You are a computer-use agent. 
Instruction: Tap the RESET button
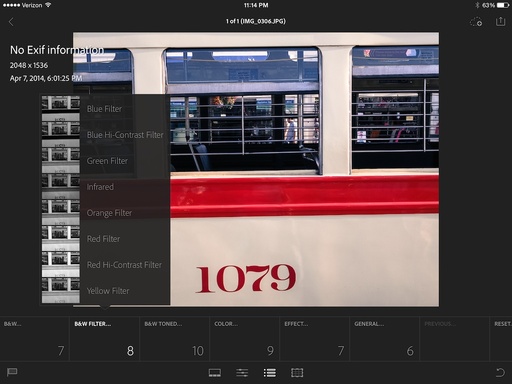pos(501,338)
